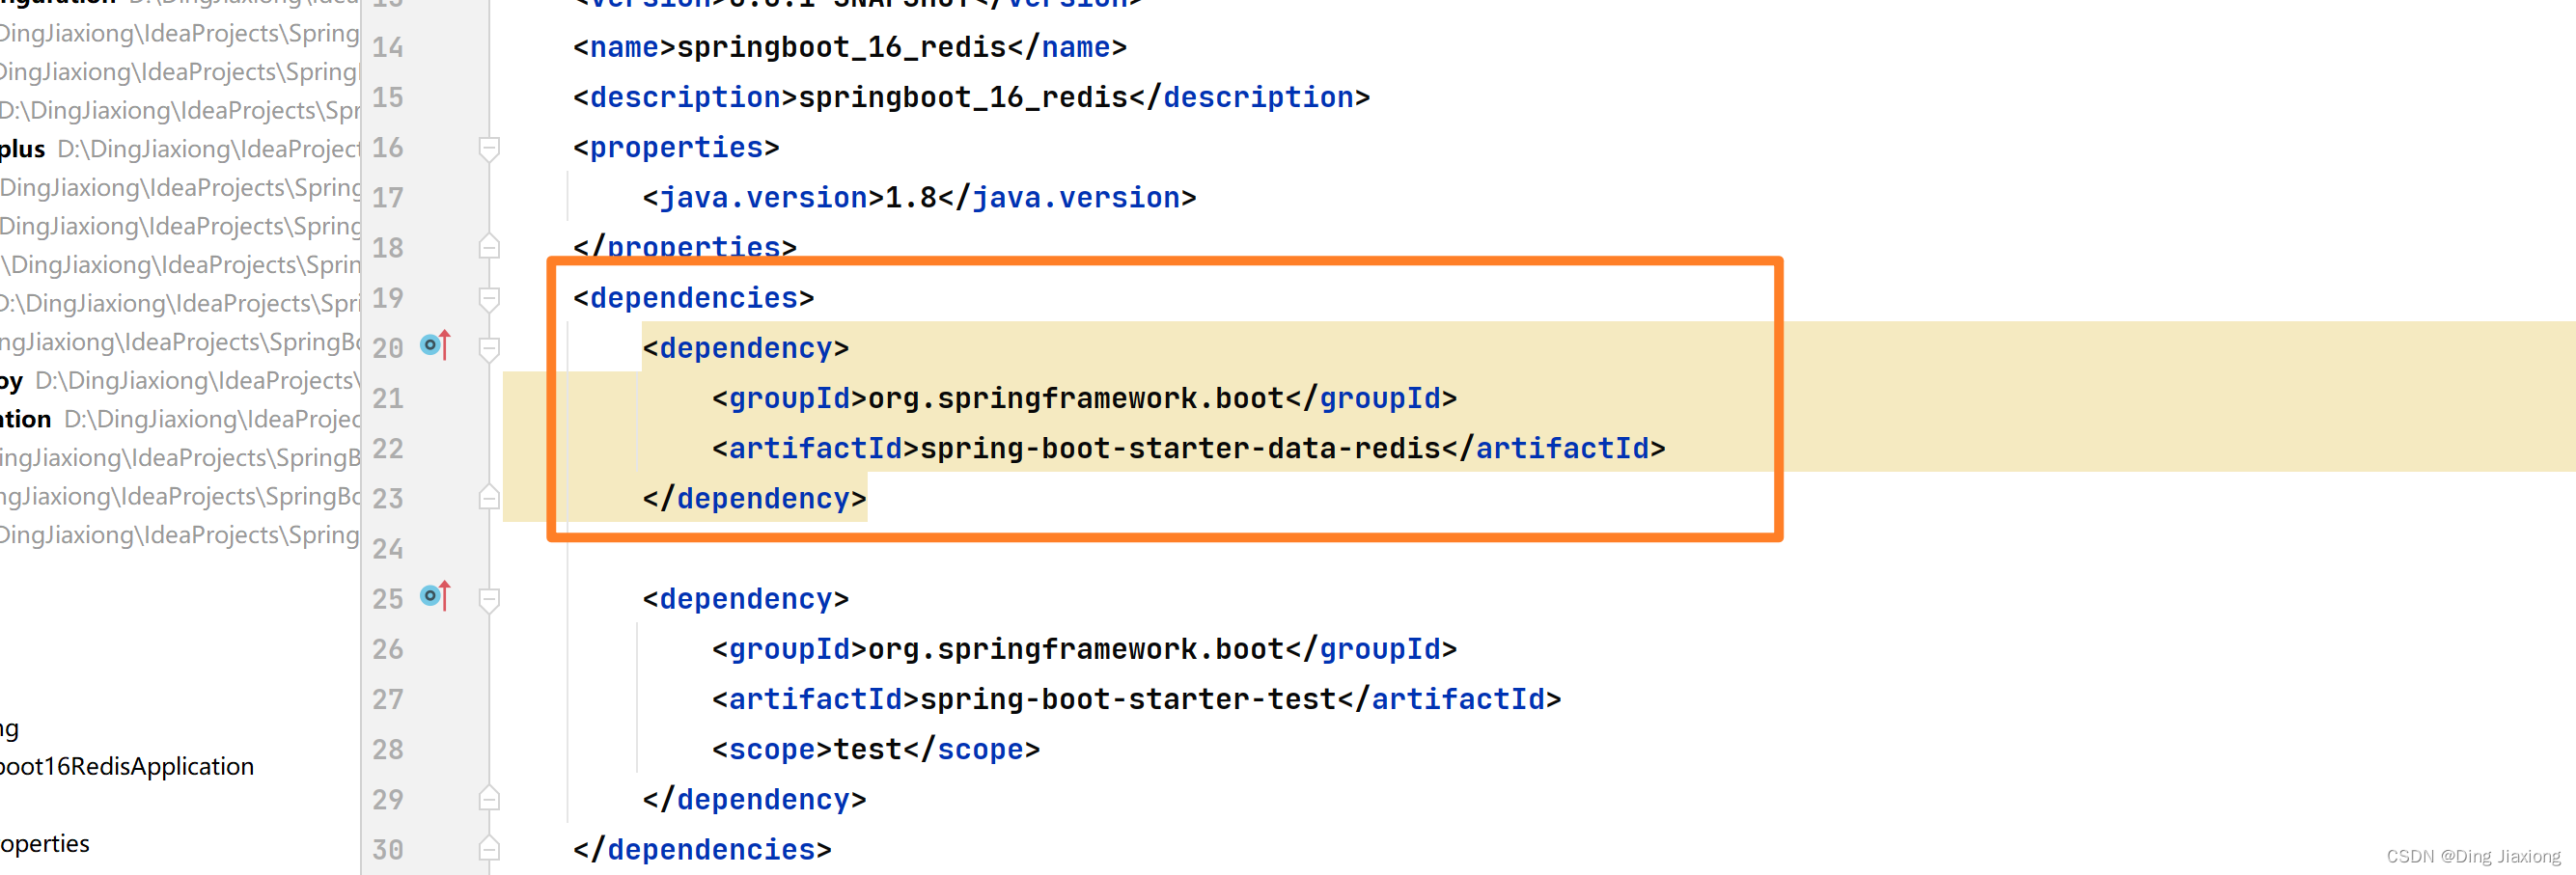
Task: Click the closing dependency tag on line 23
Action: (755, 498)
